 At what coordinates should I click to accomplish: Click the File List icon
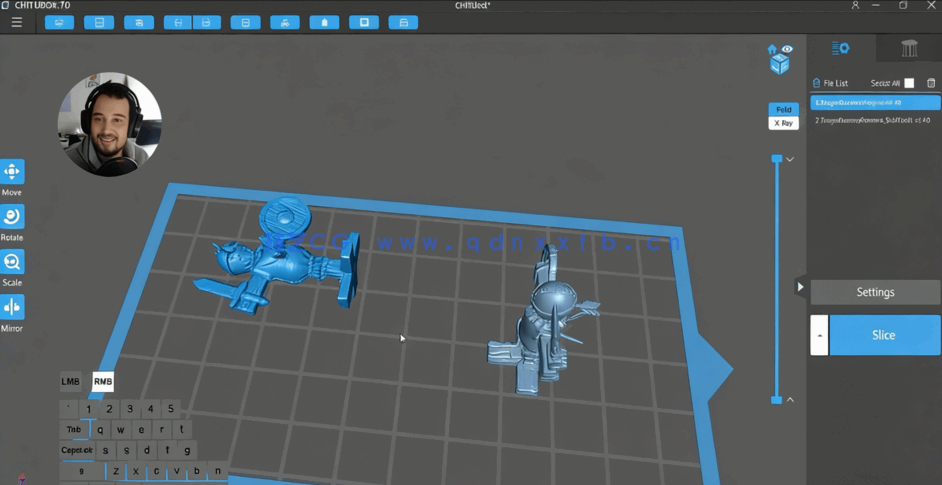click(x=816, y=83)
